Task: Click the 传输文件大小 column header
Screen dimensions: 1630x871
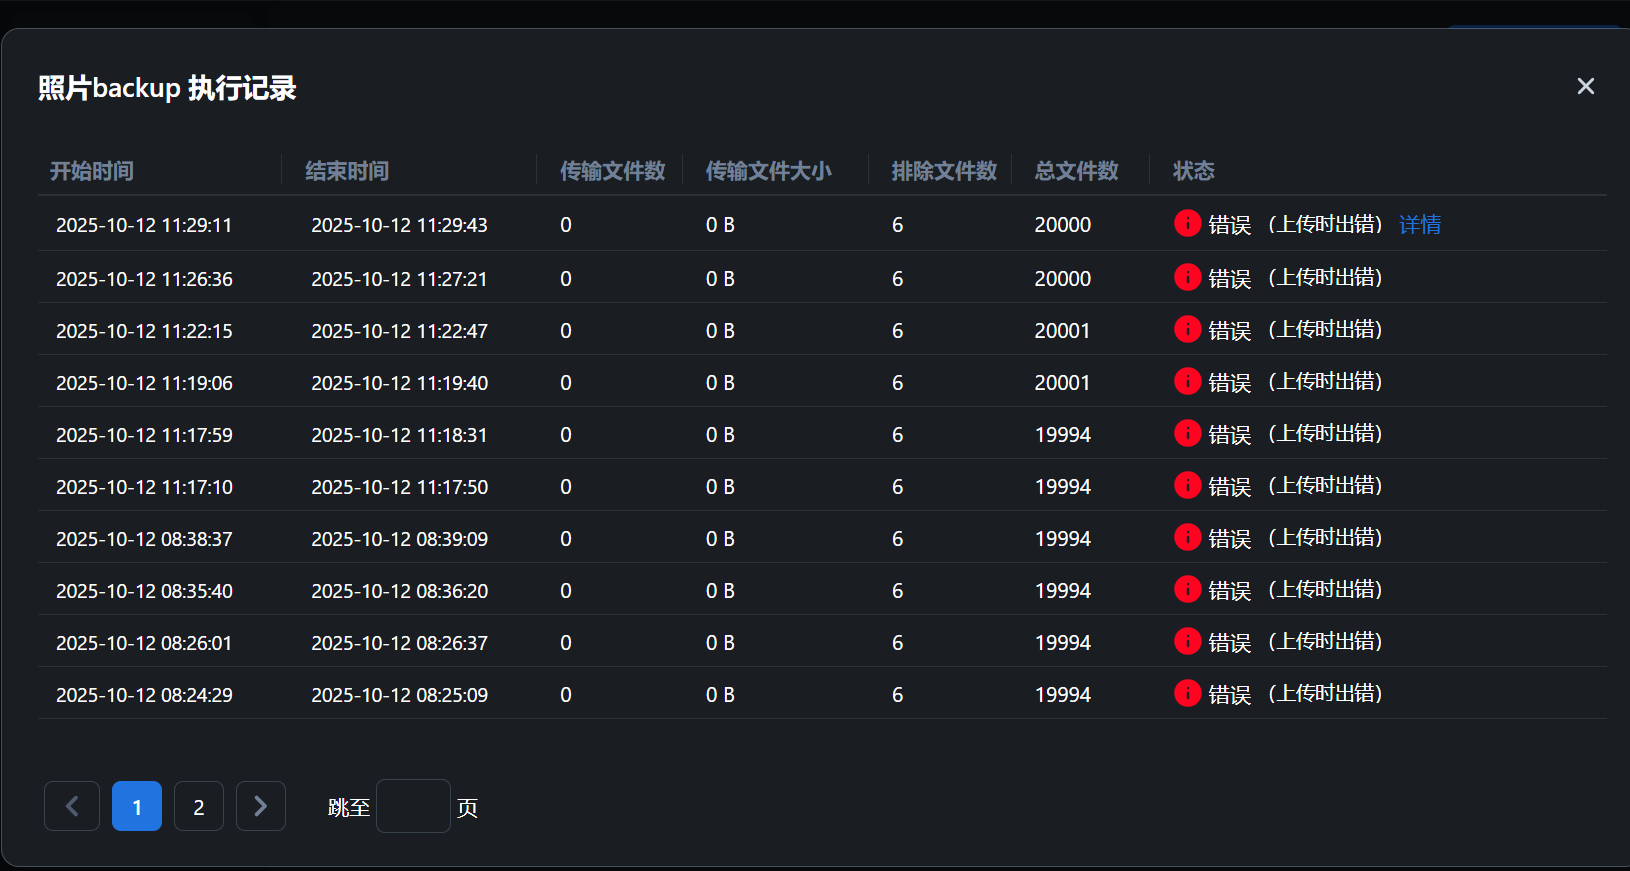Action: pos(768,171)
